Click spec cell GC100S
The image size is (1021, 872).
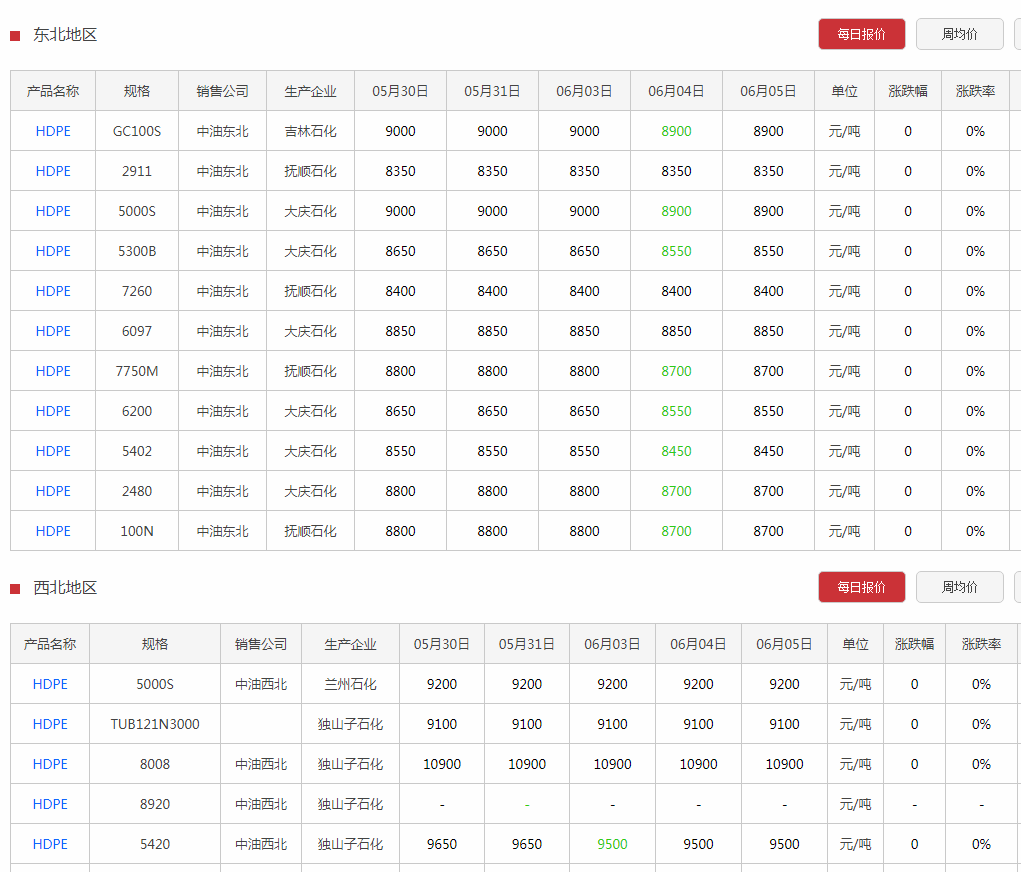pos(137,131)
